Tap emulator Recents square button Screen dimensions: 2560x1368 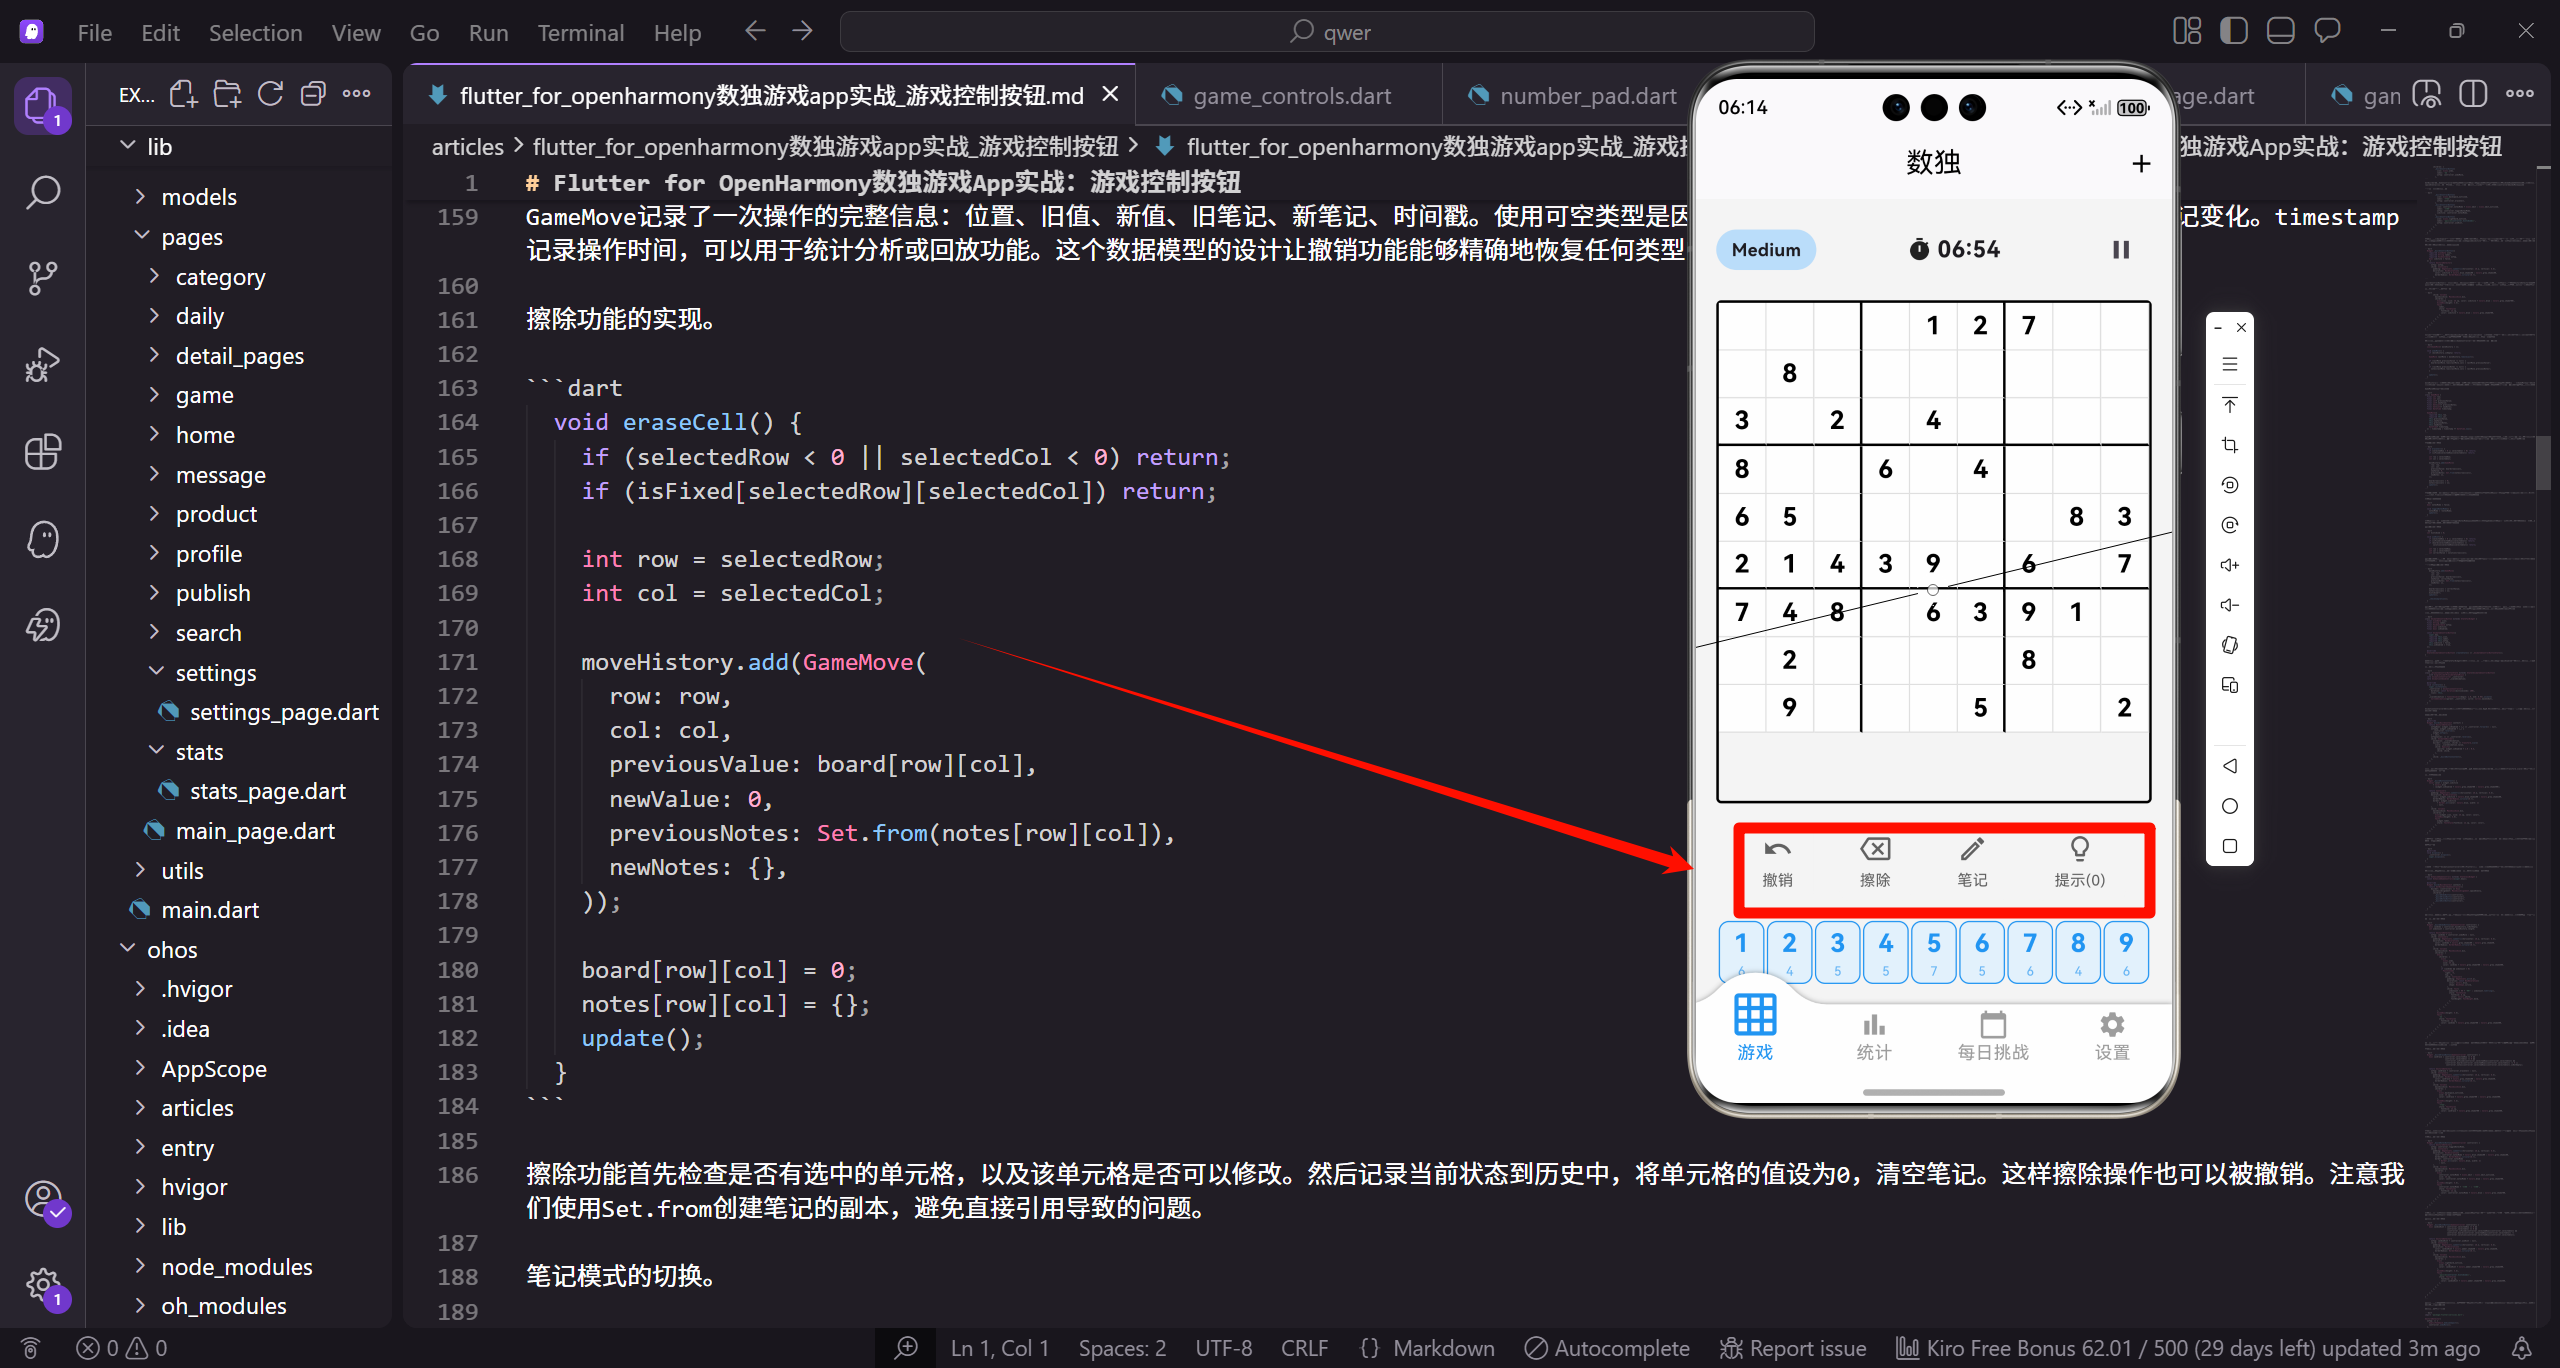click(x=2229, y=846)
